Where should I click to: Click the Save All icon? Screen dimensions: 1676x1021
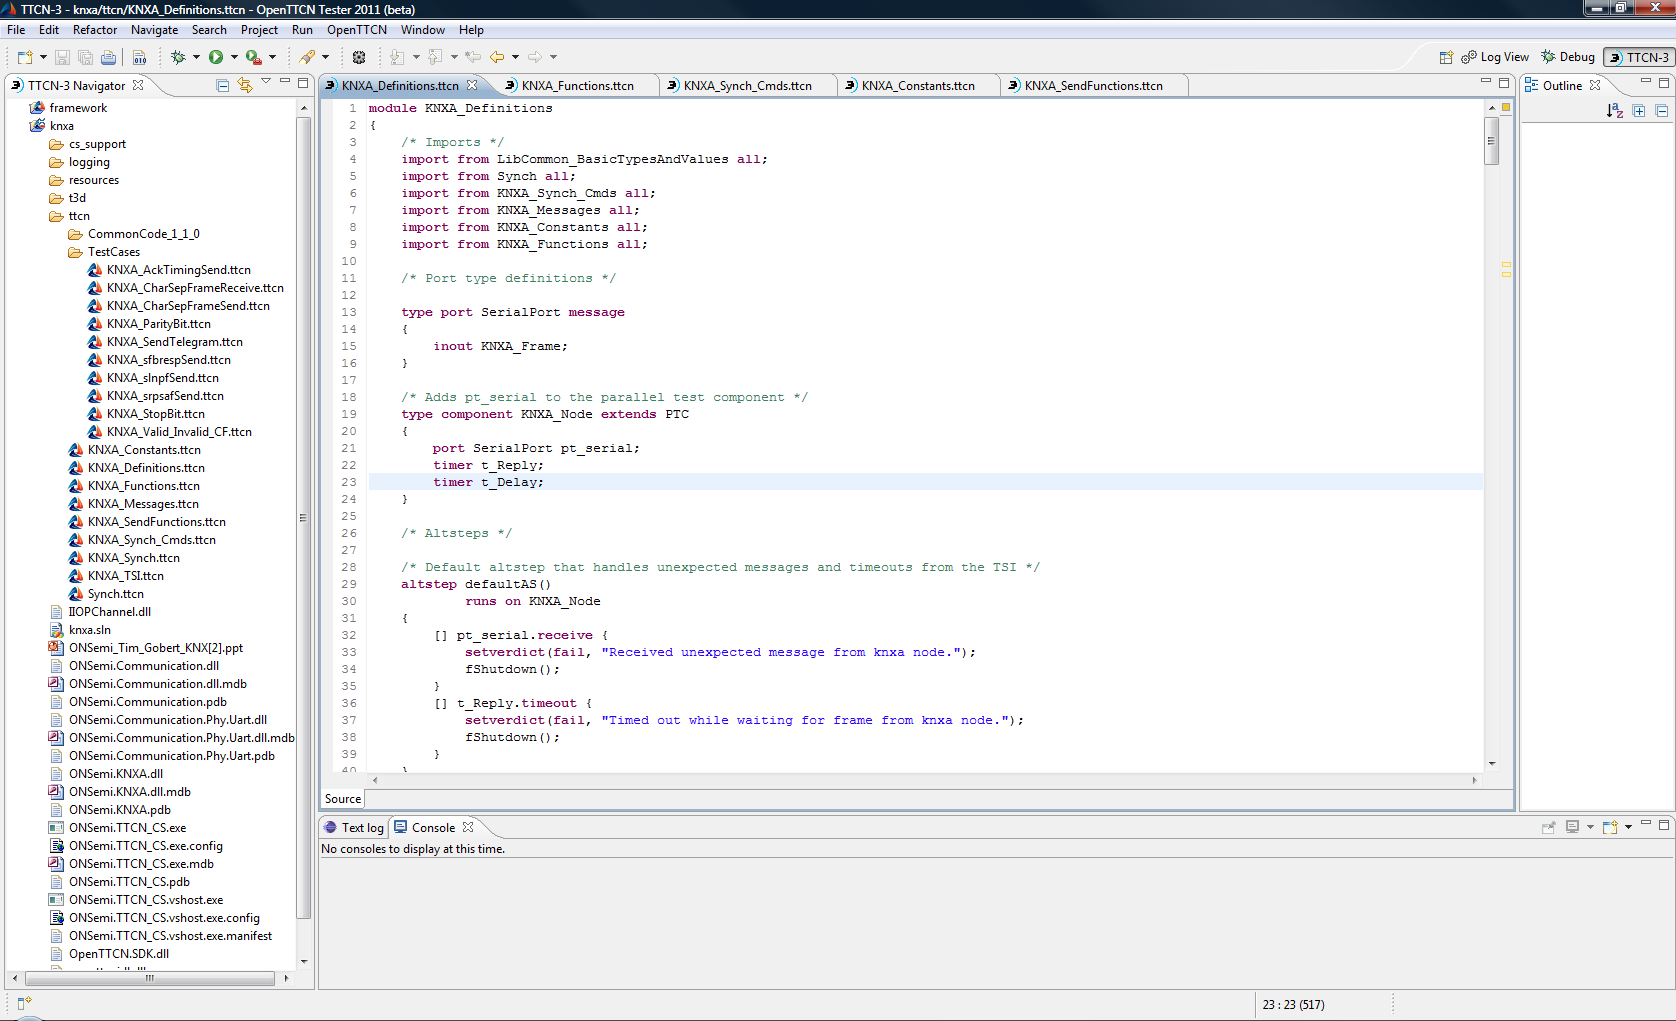85,57
